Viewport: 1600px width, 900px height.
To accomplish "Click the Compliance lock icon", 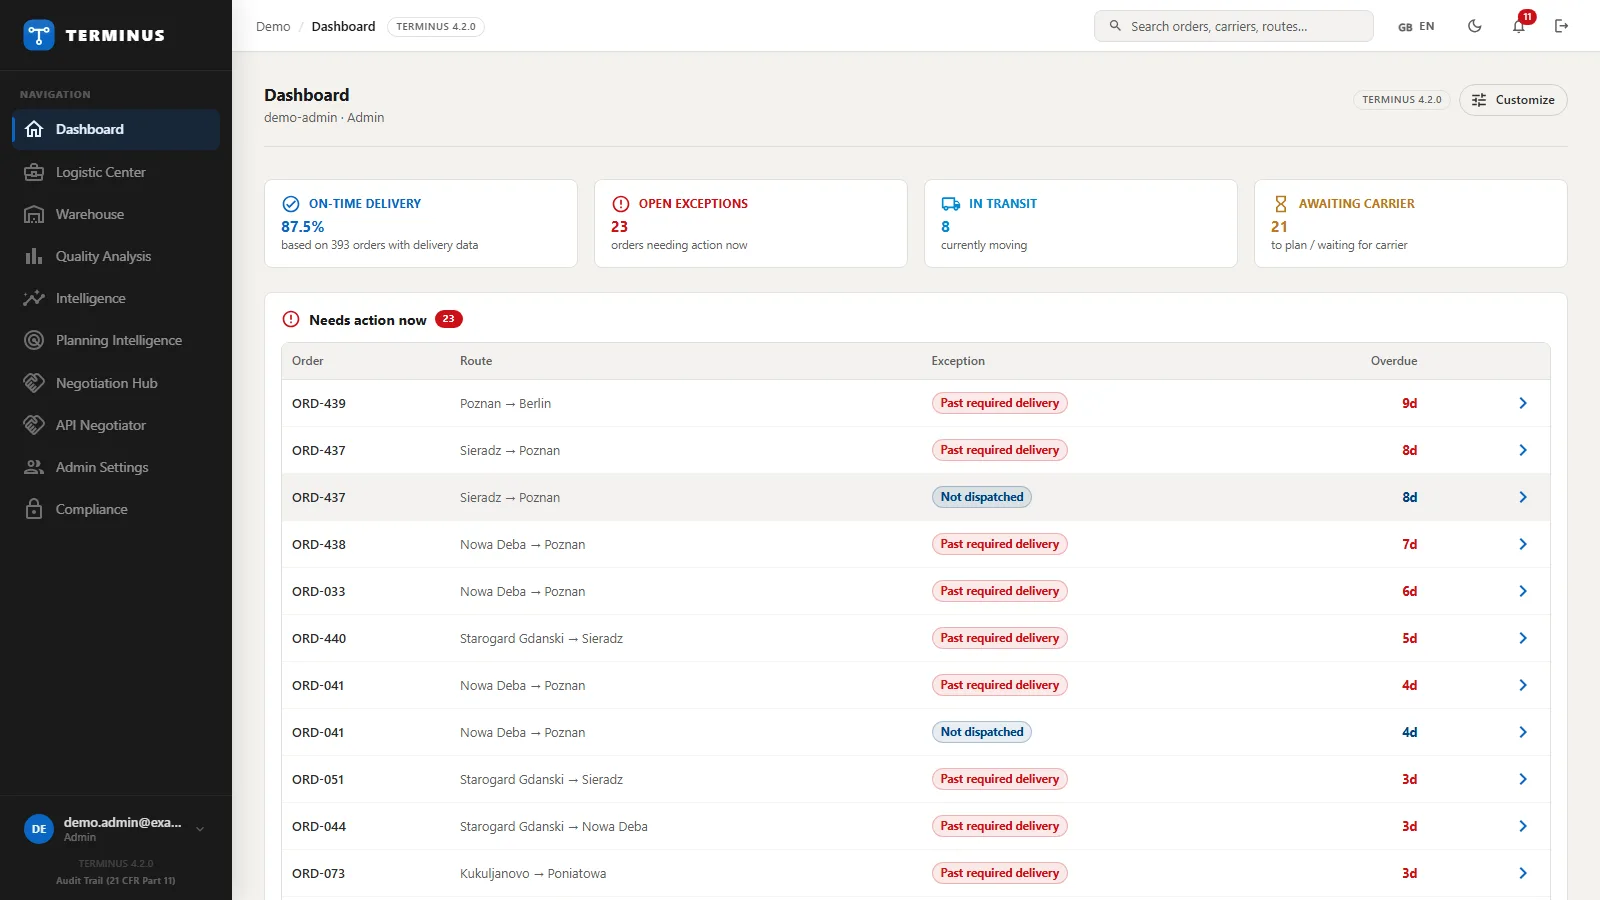I will pyautogui.click(x=34, y=509).
